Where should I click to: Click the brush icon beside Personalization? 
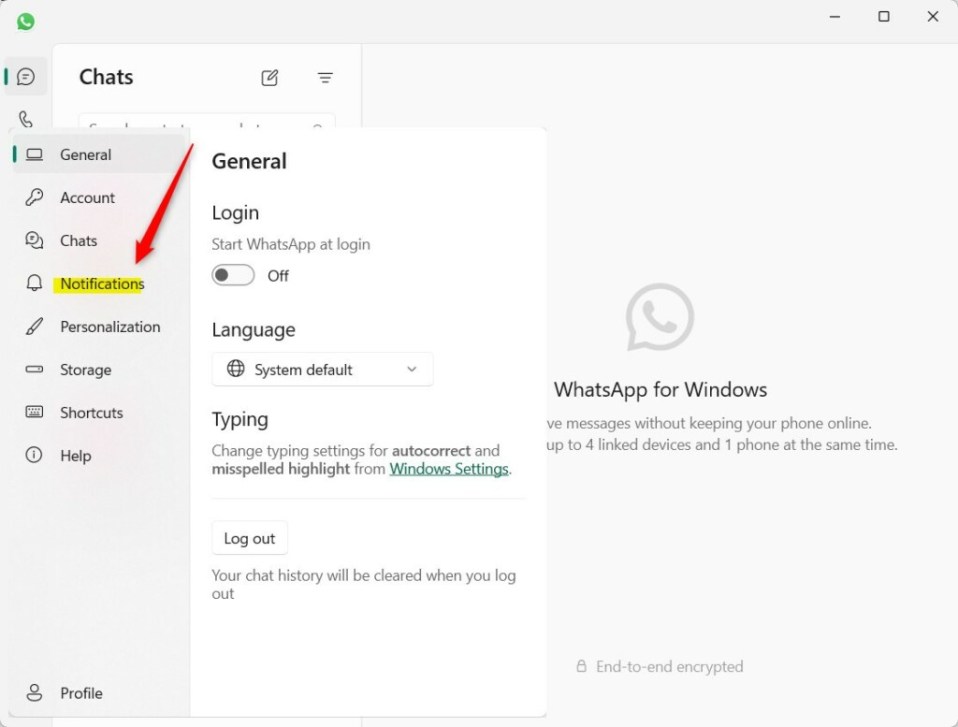pyautogui.click(x=34, y=326)
